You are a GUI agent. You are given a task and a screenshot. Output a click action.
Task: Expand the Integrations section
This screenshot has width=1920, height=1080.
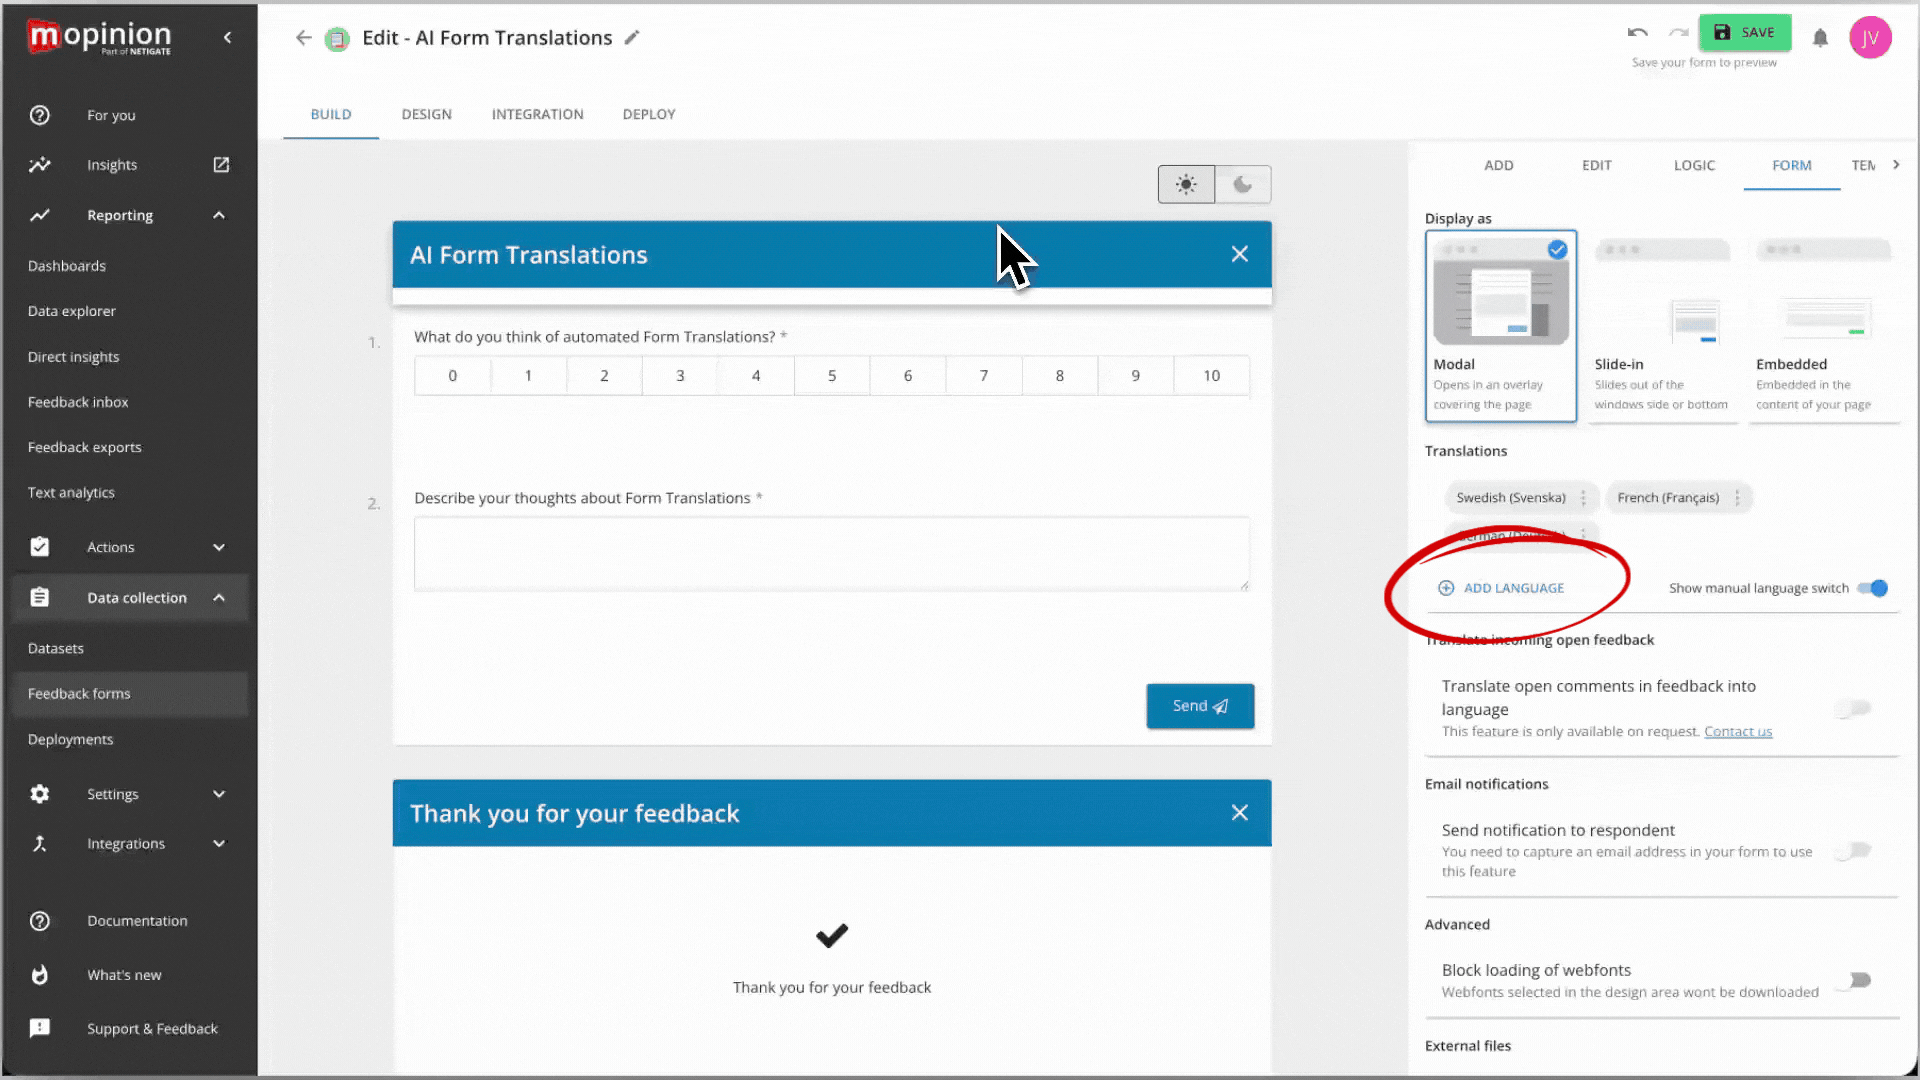click(x=219, y=844)
